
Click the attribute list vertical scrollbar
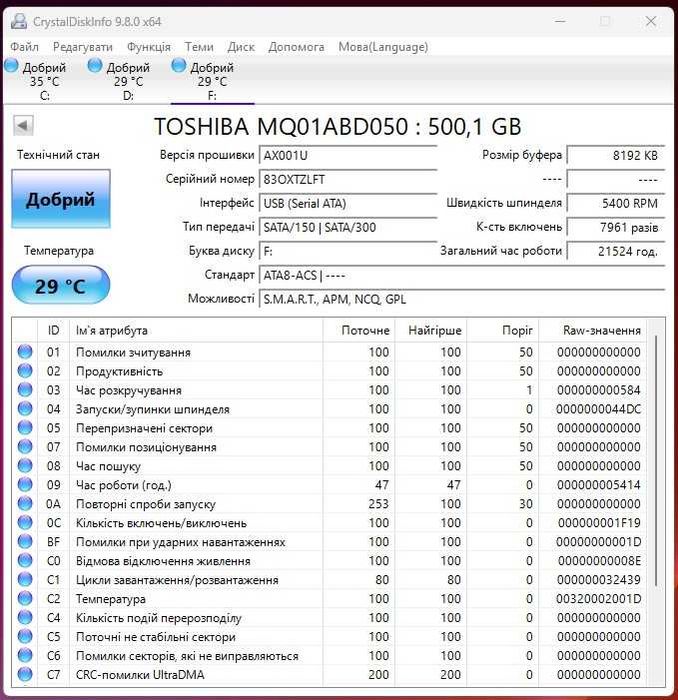coord(656,461)
